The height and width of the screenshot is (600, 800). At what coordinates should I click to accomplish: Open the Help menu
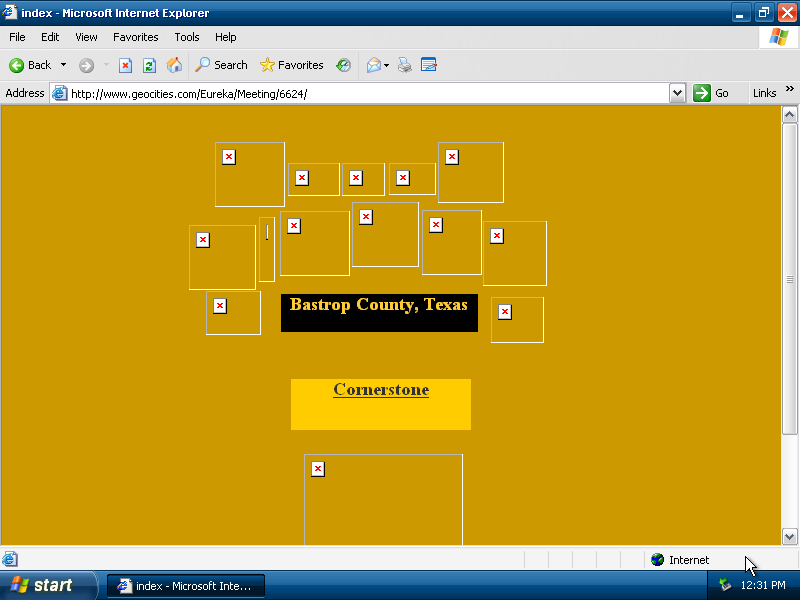[226, 37]
